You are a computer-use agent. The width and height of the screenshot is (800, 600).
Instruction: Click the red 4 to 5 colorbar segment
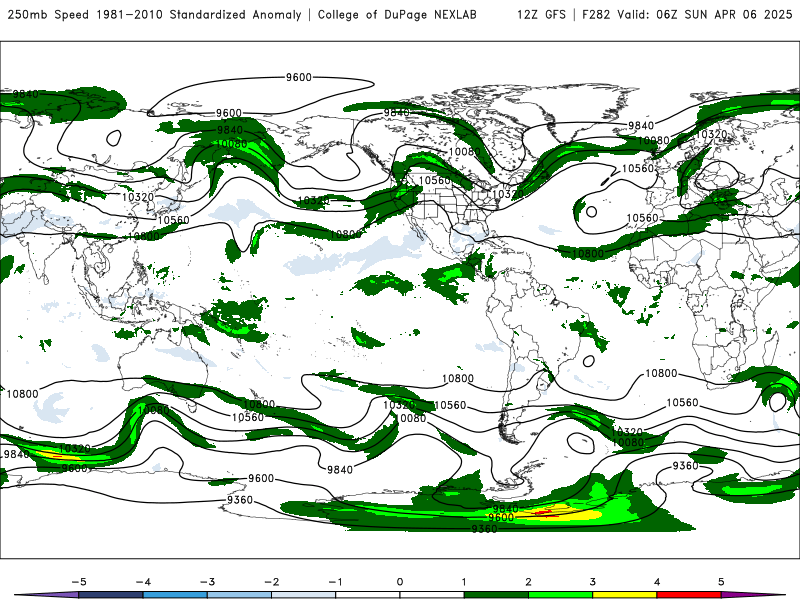(689, 595)
